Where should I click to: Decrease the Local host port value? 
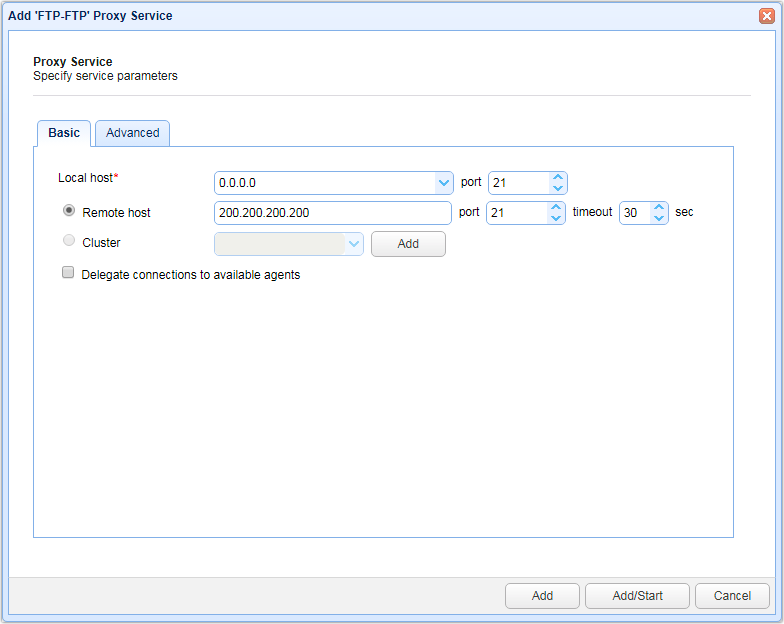558,188
